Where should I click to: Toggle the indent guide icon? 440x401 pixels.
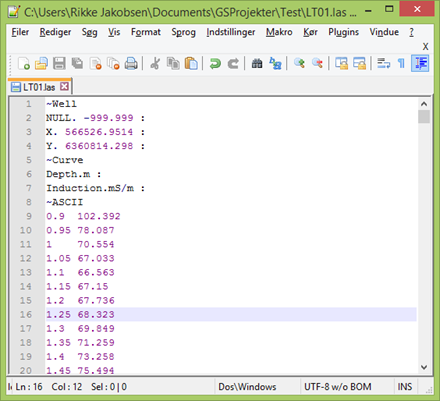point(420,63)
